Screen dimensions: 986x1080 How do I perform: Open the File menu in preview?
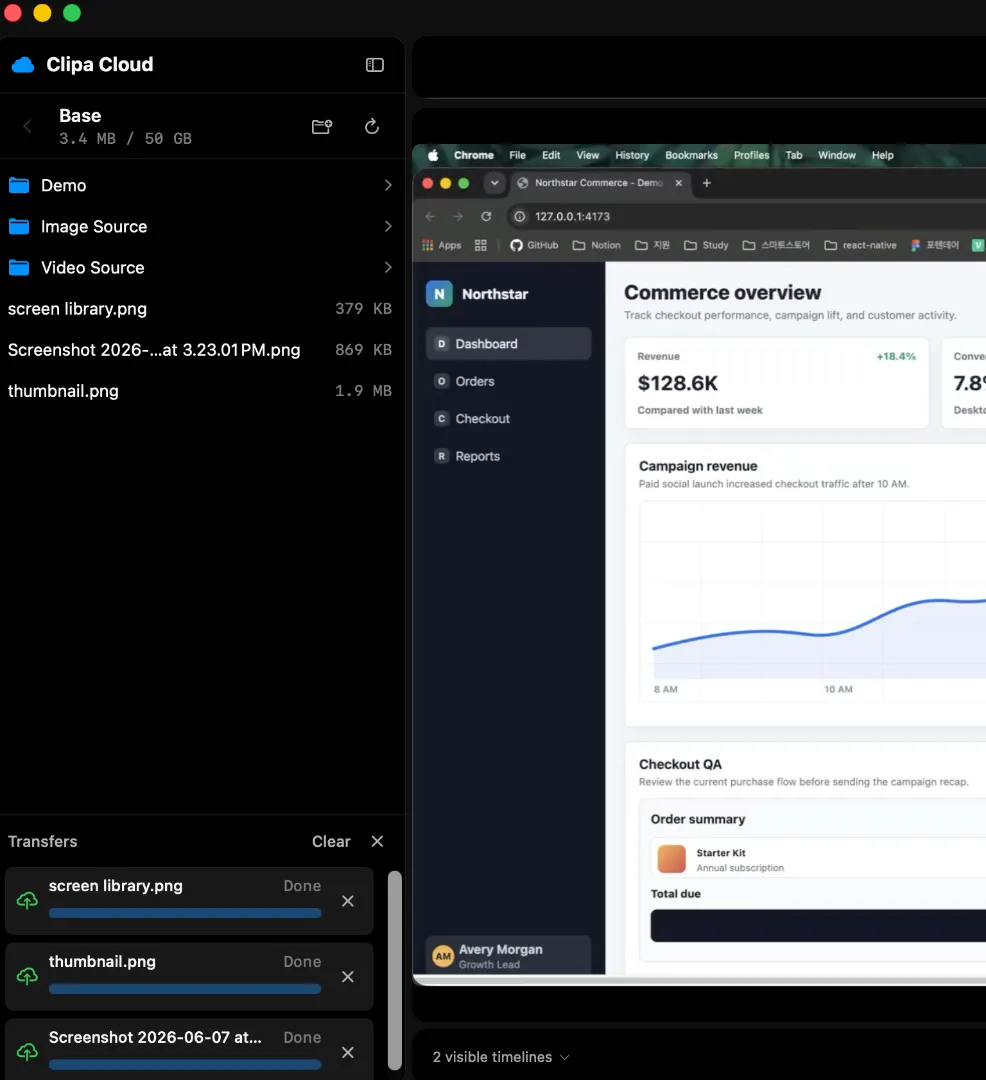point(517,156)
